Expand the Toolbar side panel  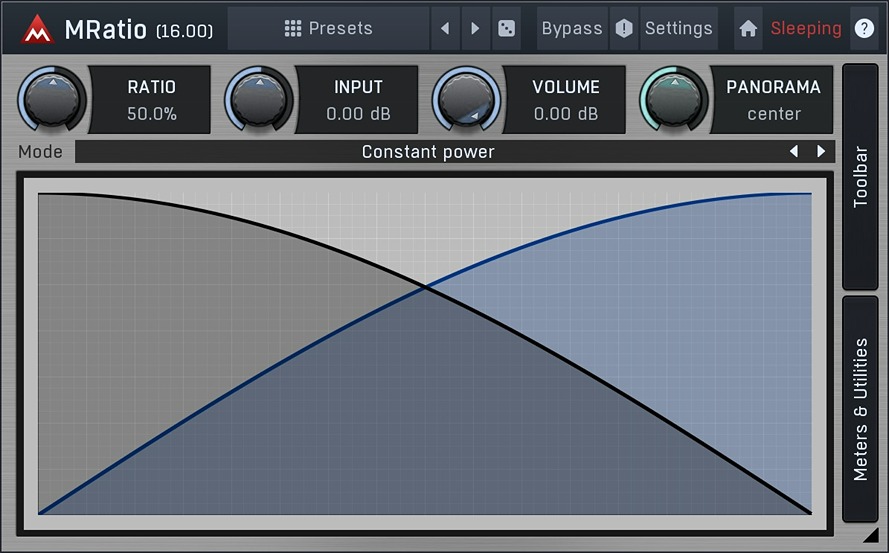(x=860, y=176)
